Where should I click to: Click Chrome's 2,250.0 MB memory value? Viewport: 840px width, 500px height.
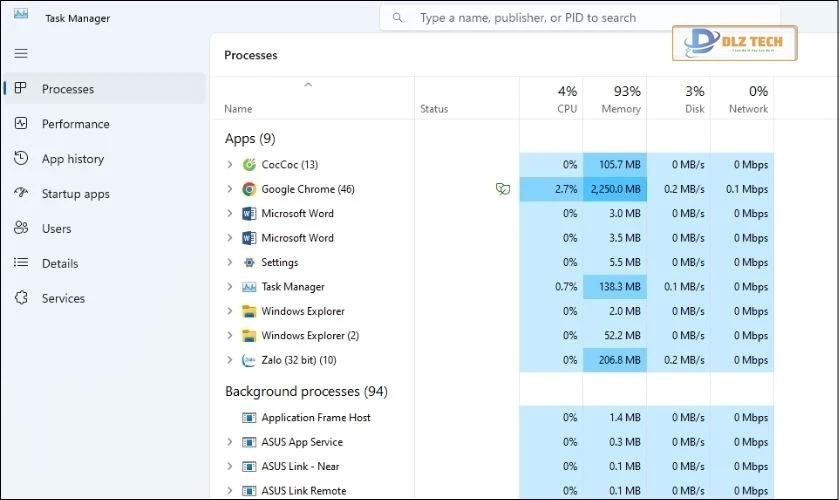tap(615, 189)
